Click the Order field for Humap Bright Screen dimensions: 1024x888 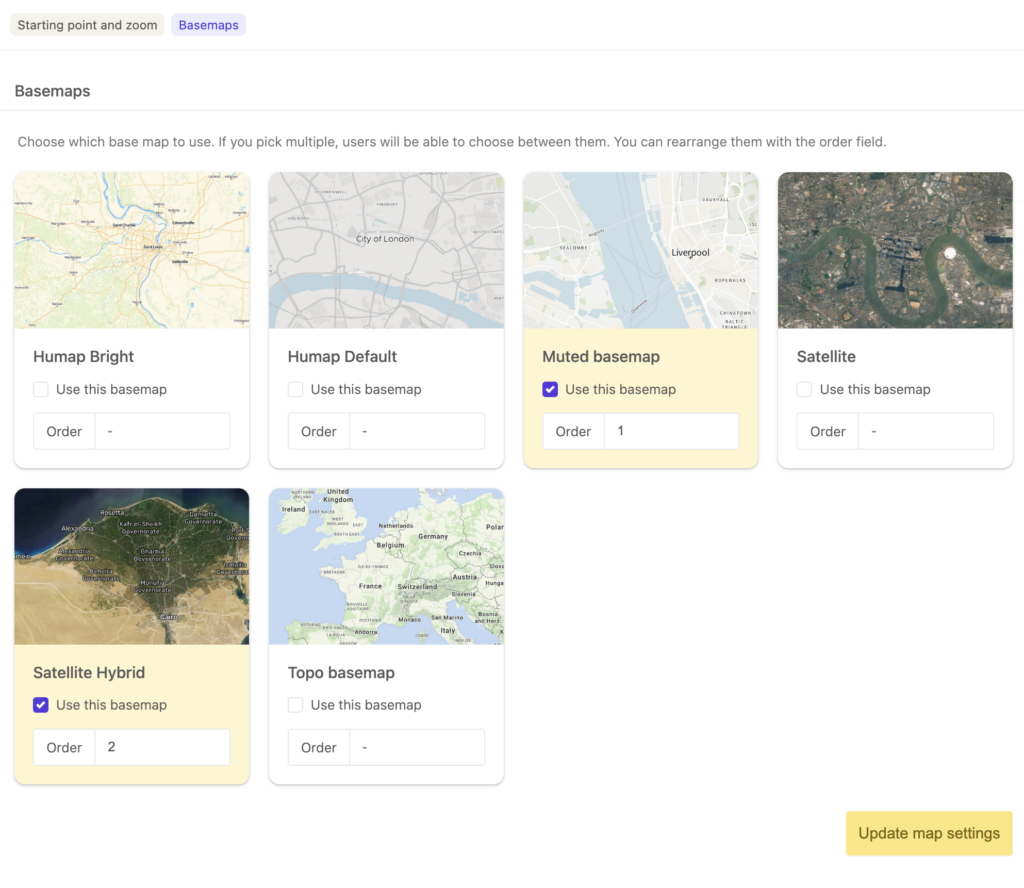tap(163, 431)
